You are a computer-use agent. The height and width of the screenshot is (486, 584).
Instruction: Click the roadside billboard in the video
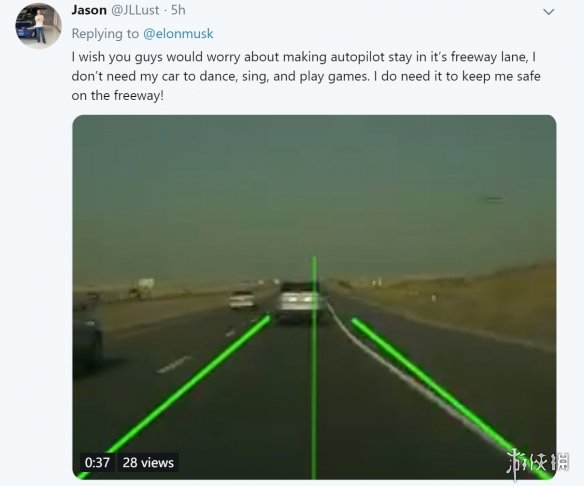click(x=146, y=283)
